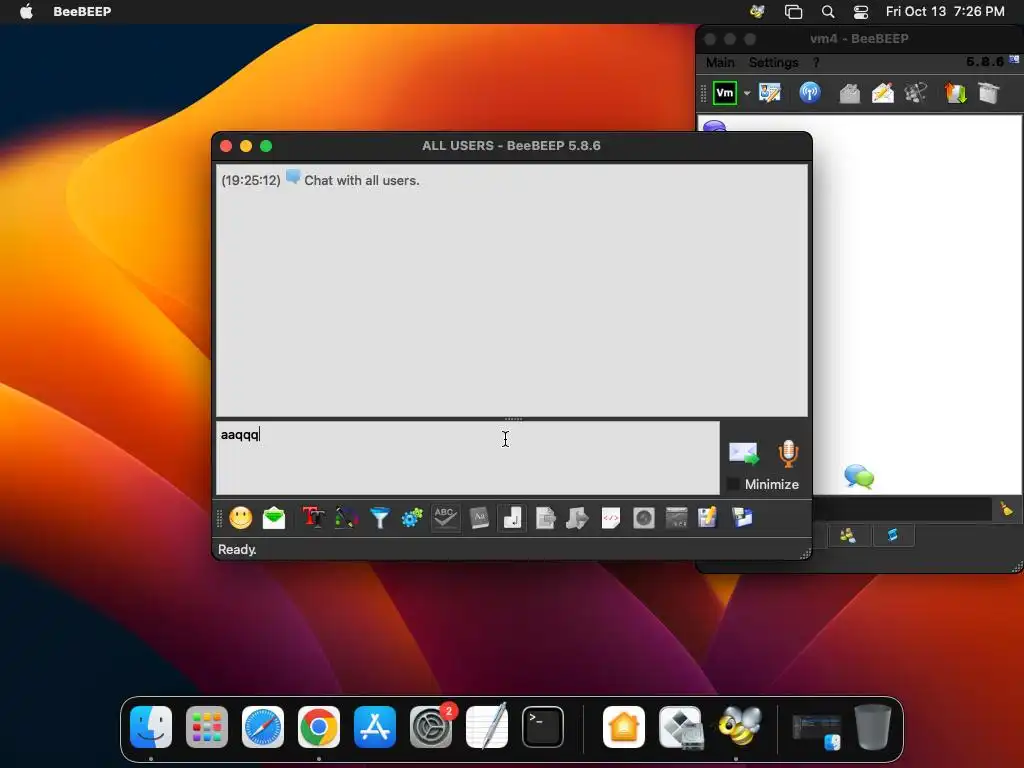1024x768 pixels.
Task: Click the chat toolbar drag handle
Action: 219,518
